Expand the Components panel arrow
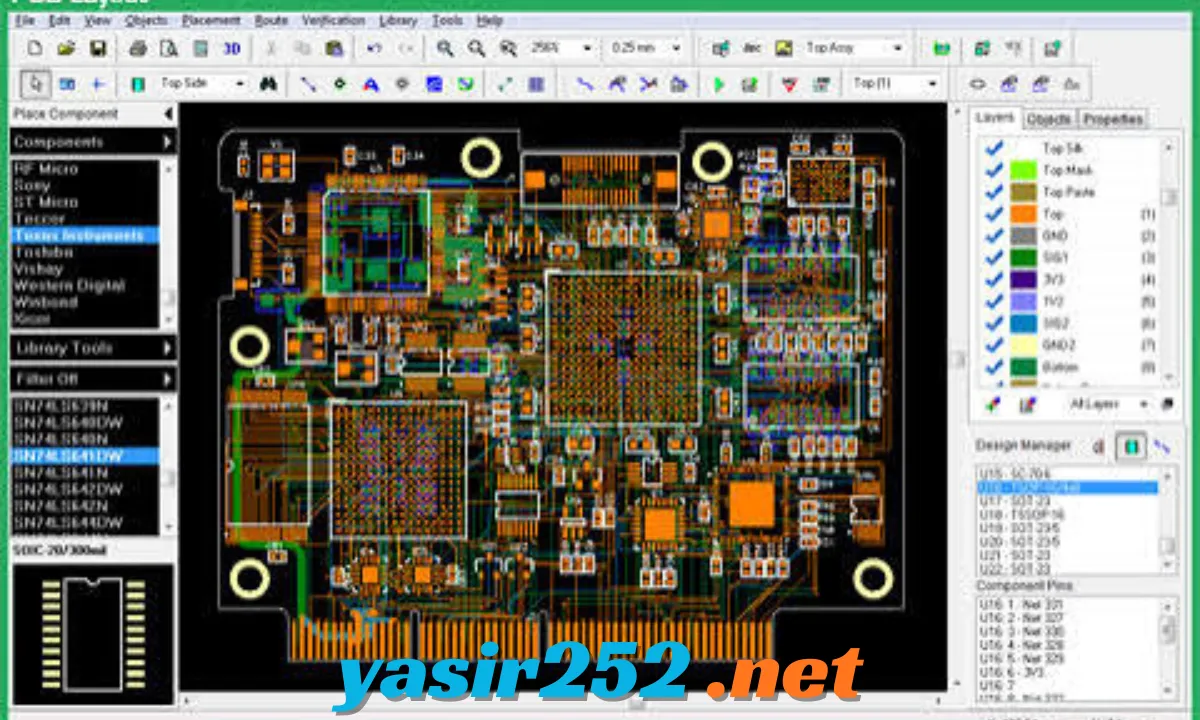This screenshot has height=720, width=1200. [x=167, y=142]
